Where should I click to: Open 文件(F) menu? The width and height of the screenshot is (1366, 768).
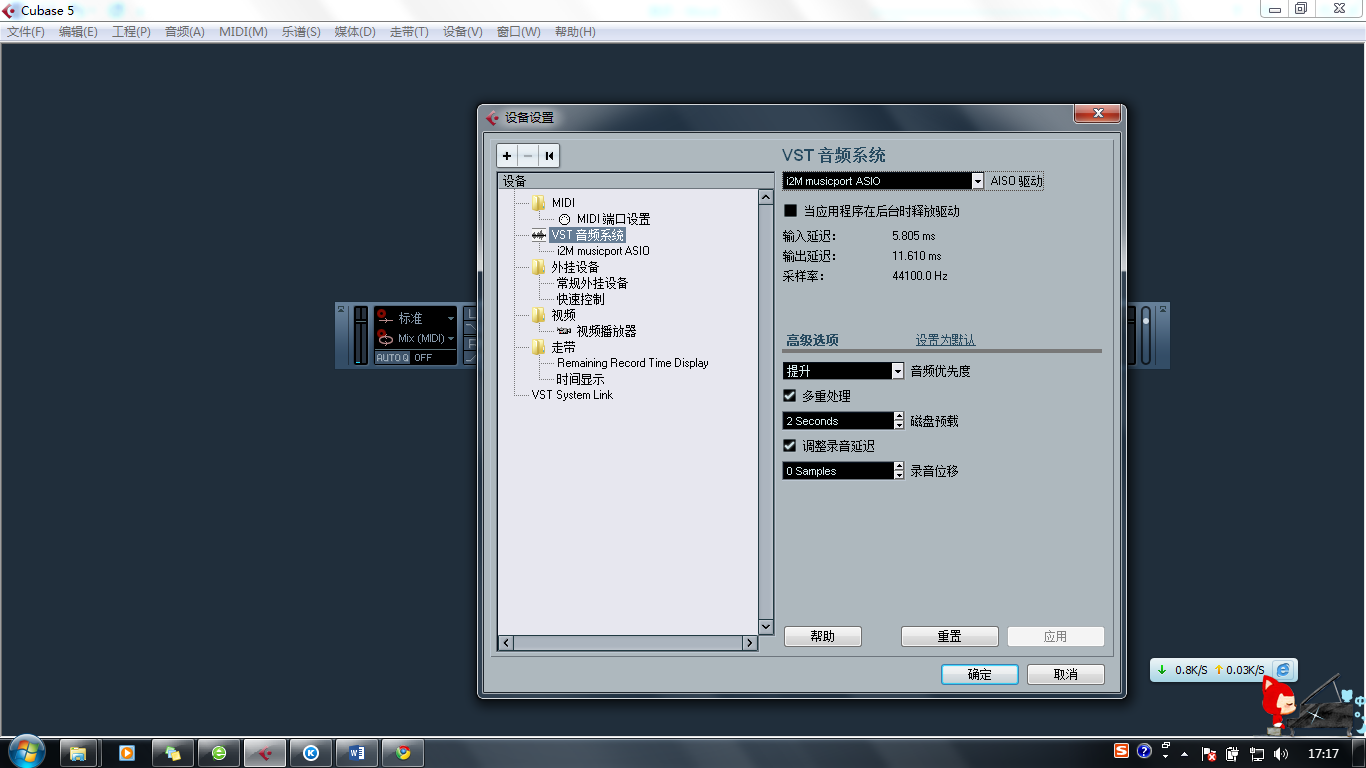click(x=26, y=32)
